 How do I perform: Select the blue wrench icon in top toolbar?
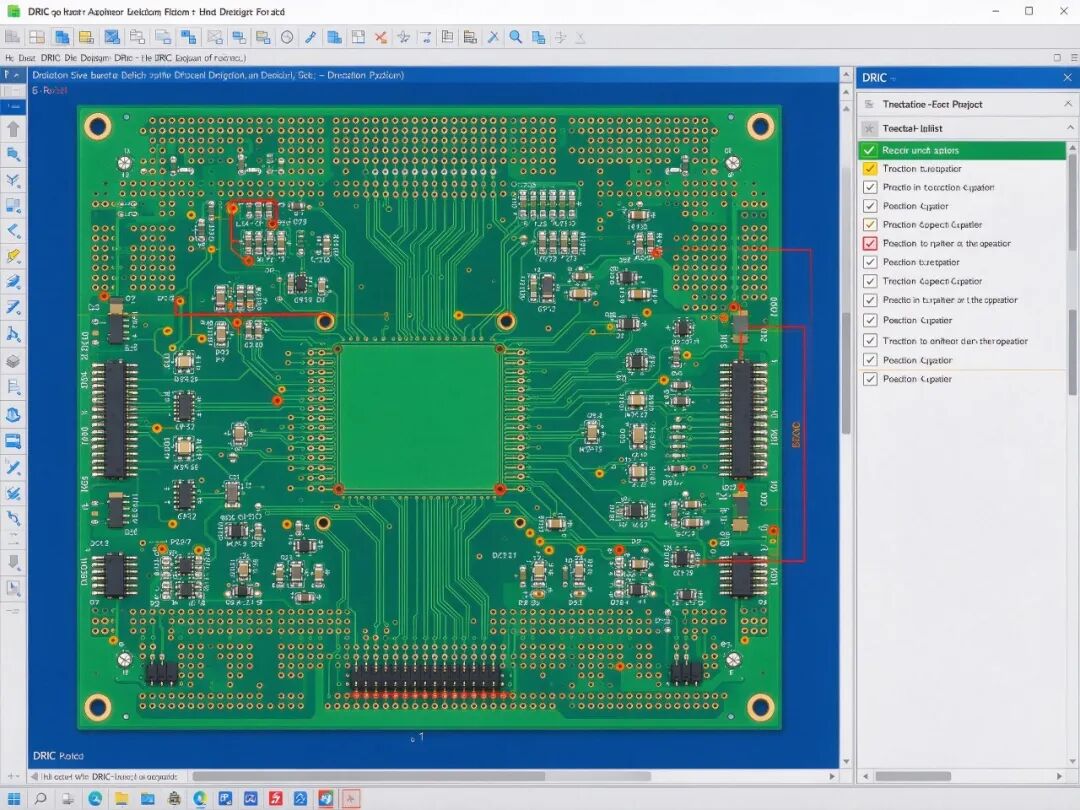(311, 37)
